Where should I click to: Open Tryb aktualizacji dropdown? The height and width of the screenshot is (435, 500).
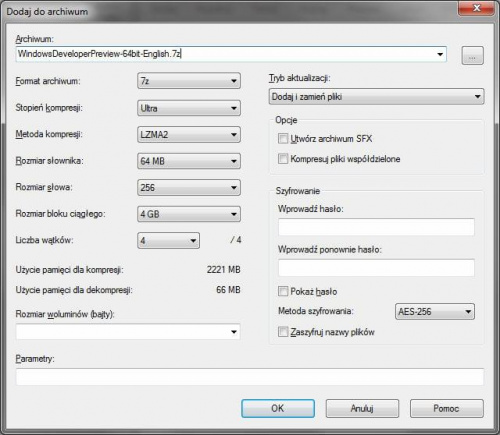(x=376, y=97)
